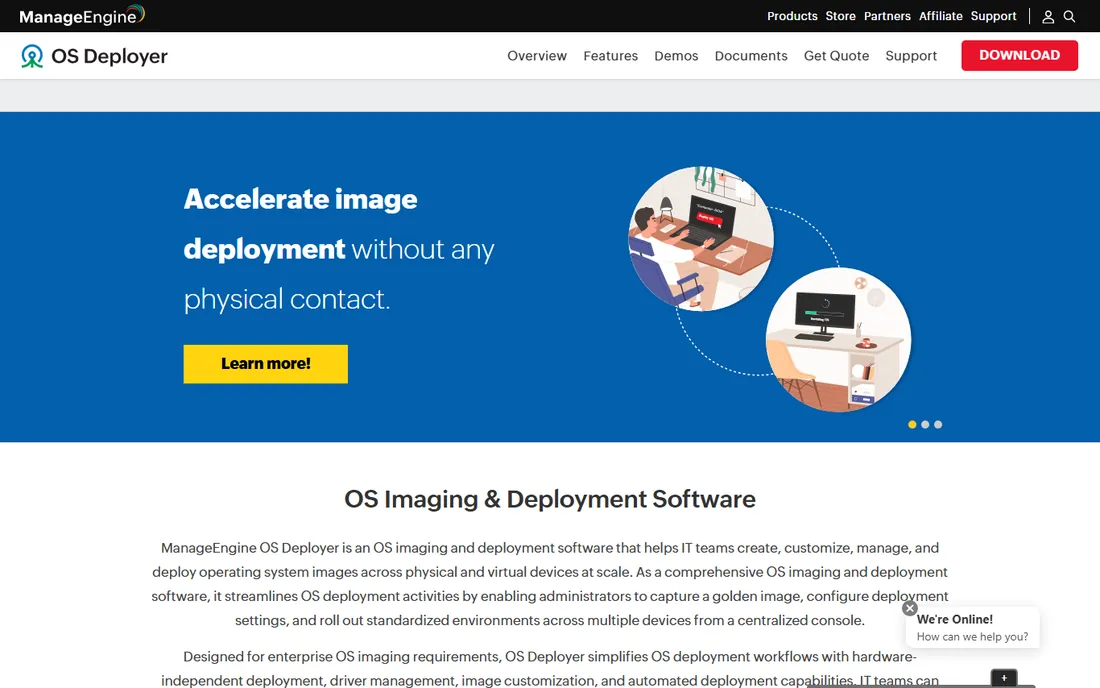Open Partners in the top bar
Image resolution: width=1100 pixels, height=688 pixels.
tap(887, 16)
